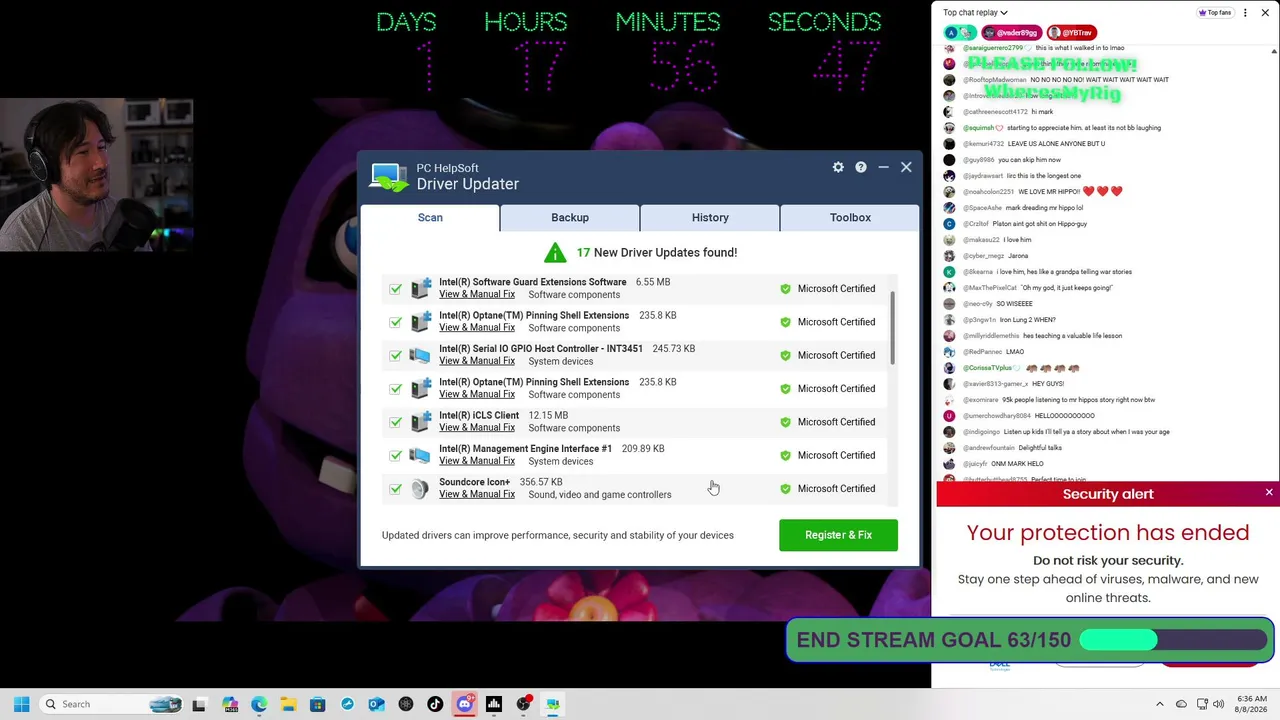This screenshot has height=720, width=1280.
Task: Click the 'Microsoft Certified' label for iCLS Client
Action: pos(836,422)
